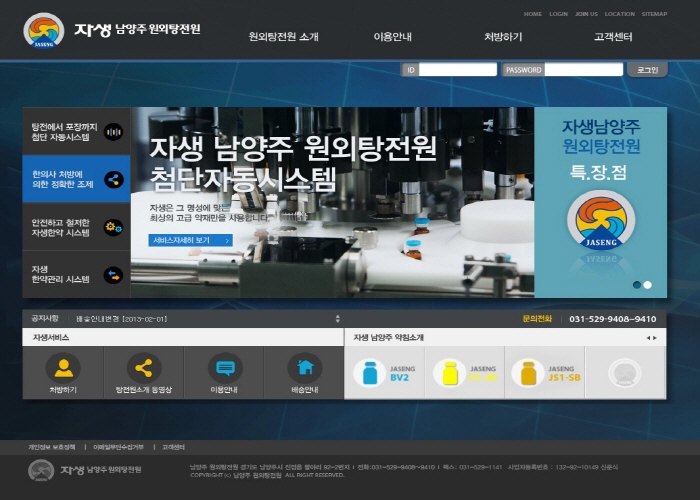This screenshot has width=700, height=500.
Task: Open the 원외탕전원 소개 menu
Action: [283, 37]
